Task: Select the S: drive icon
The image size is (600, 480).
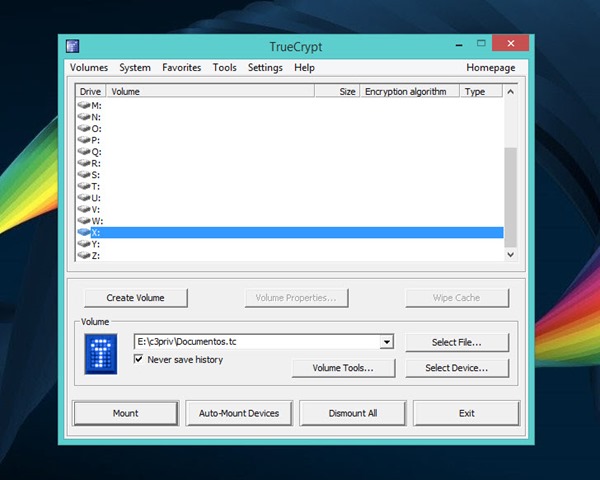Action: tap(84, 175)
